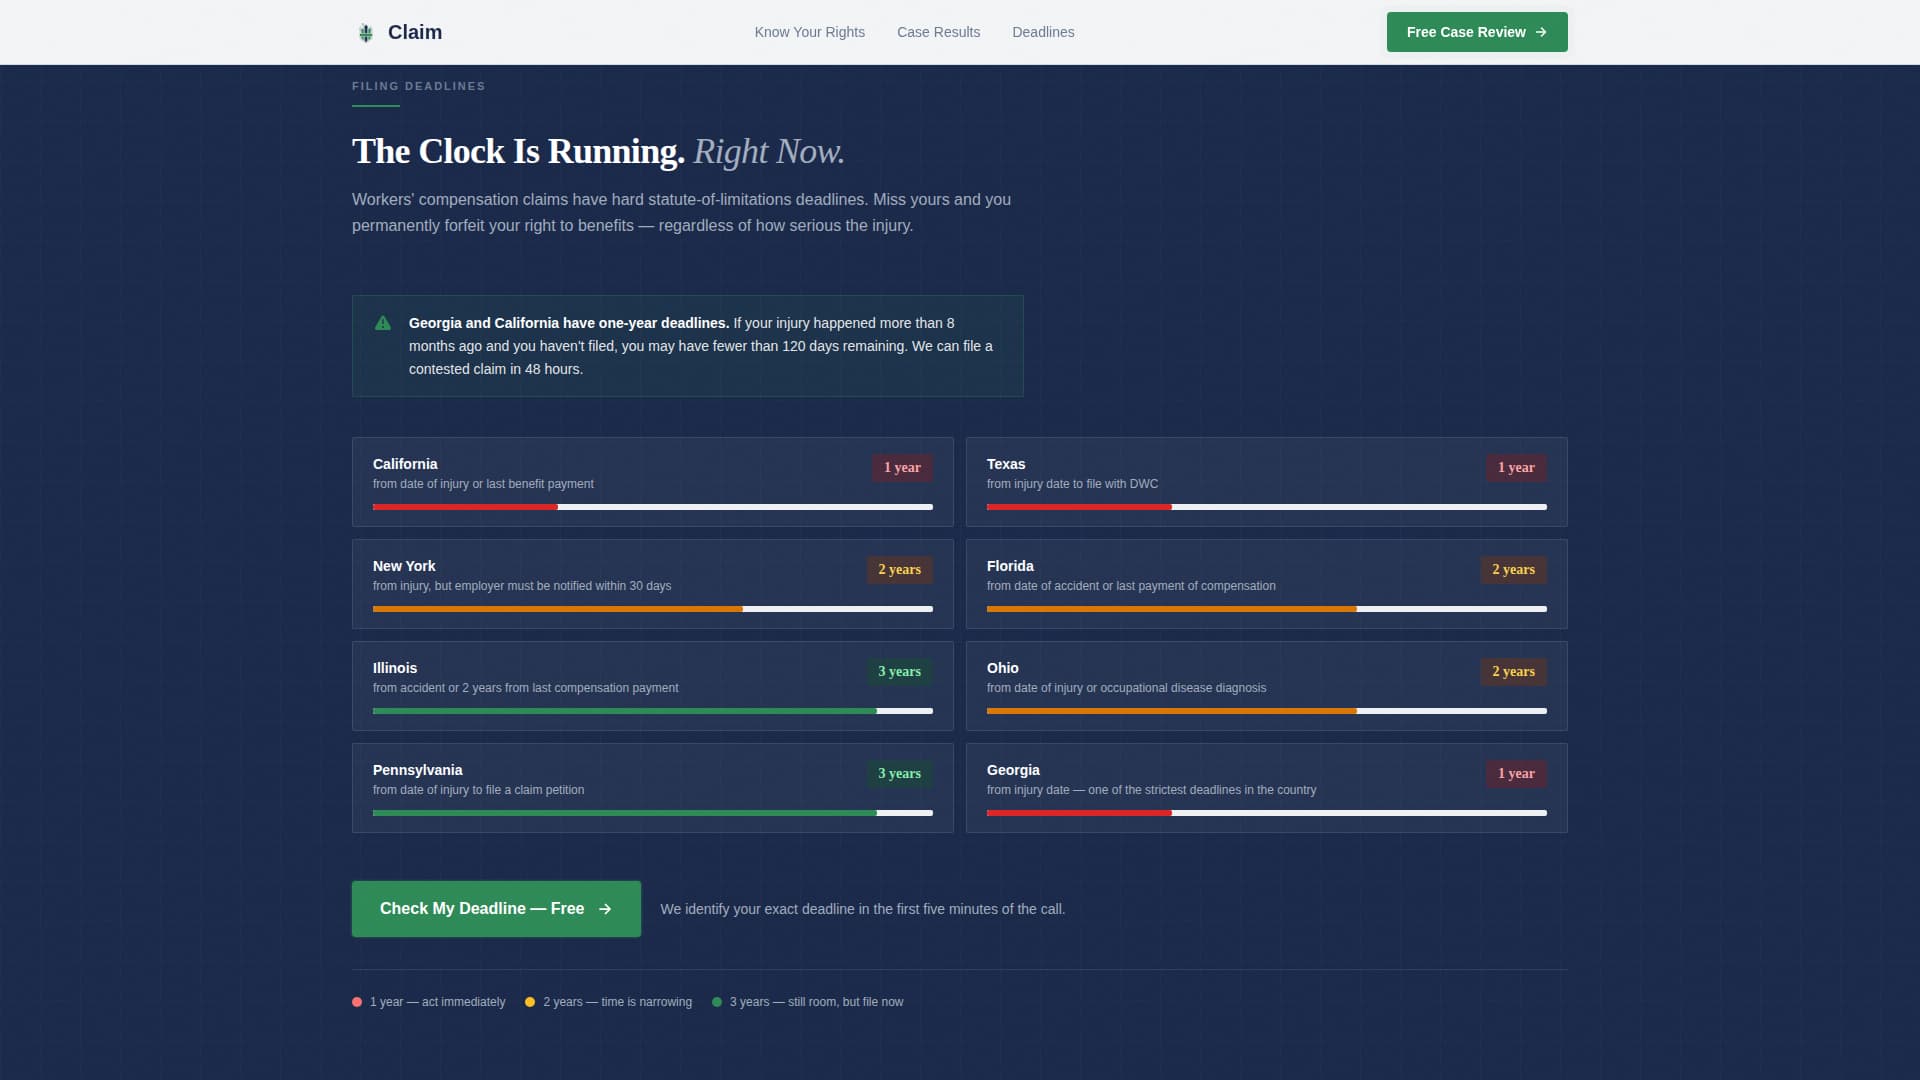This screenshot has height=1080, width=1920.
Task: Click the warning icon in the green alert
Action: tap(382, 323)
